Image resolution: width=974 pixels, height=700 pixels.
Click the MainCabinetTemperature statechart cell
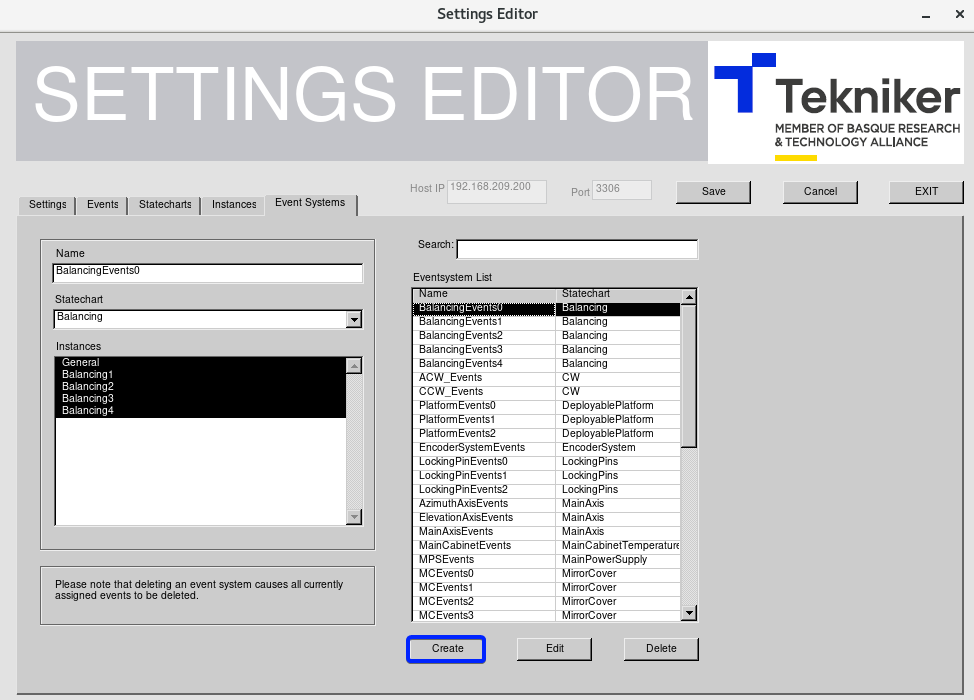618,545
